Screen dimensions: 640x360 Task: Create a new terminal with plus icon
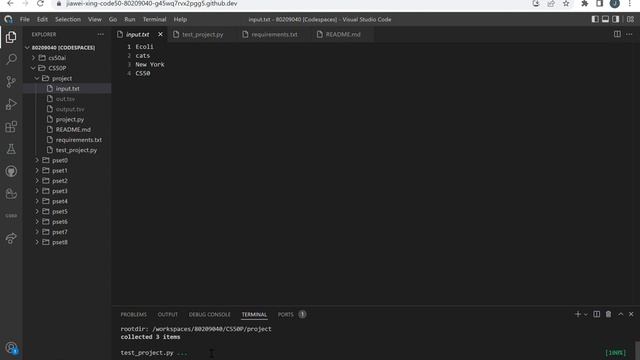578,314
